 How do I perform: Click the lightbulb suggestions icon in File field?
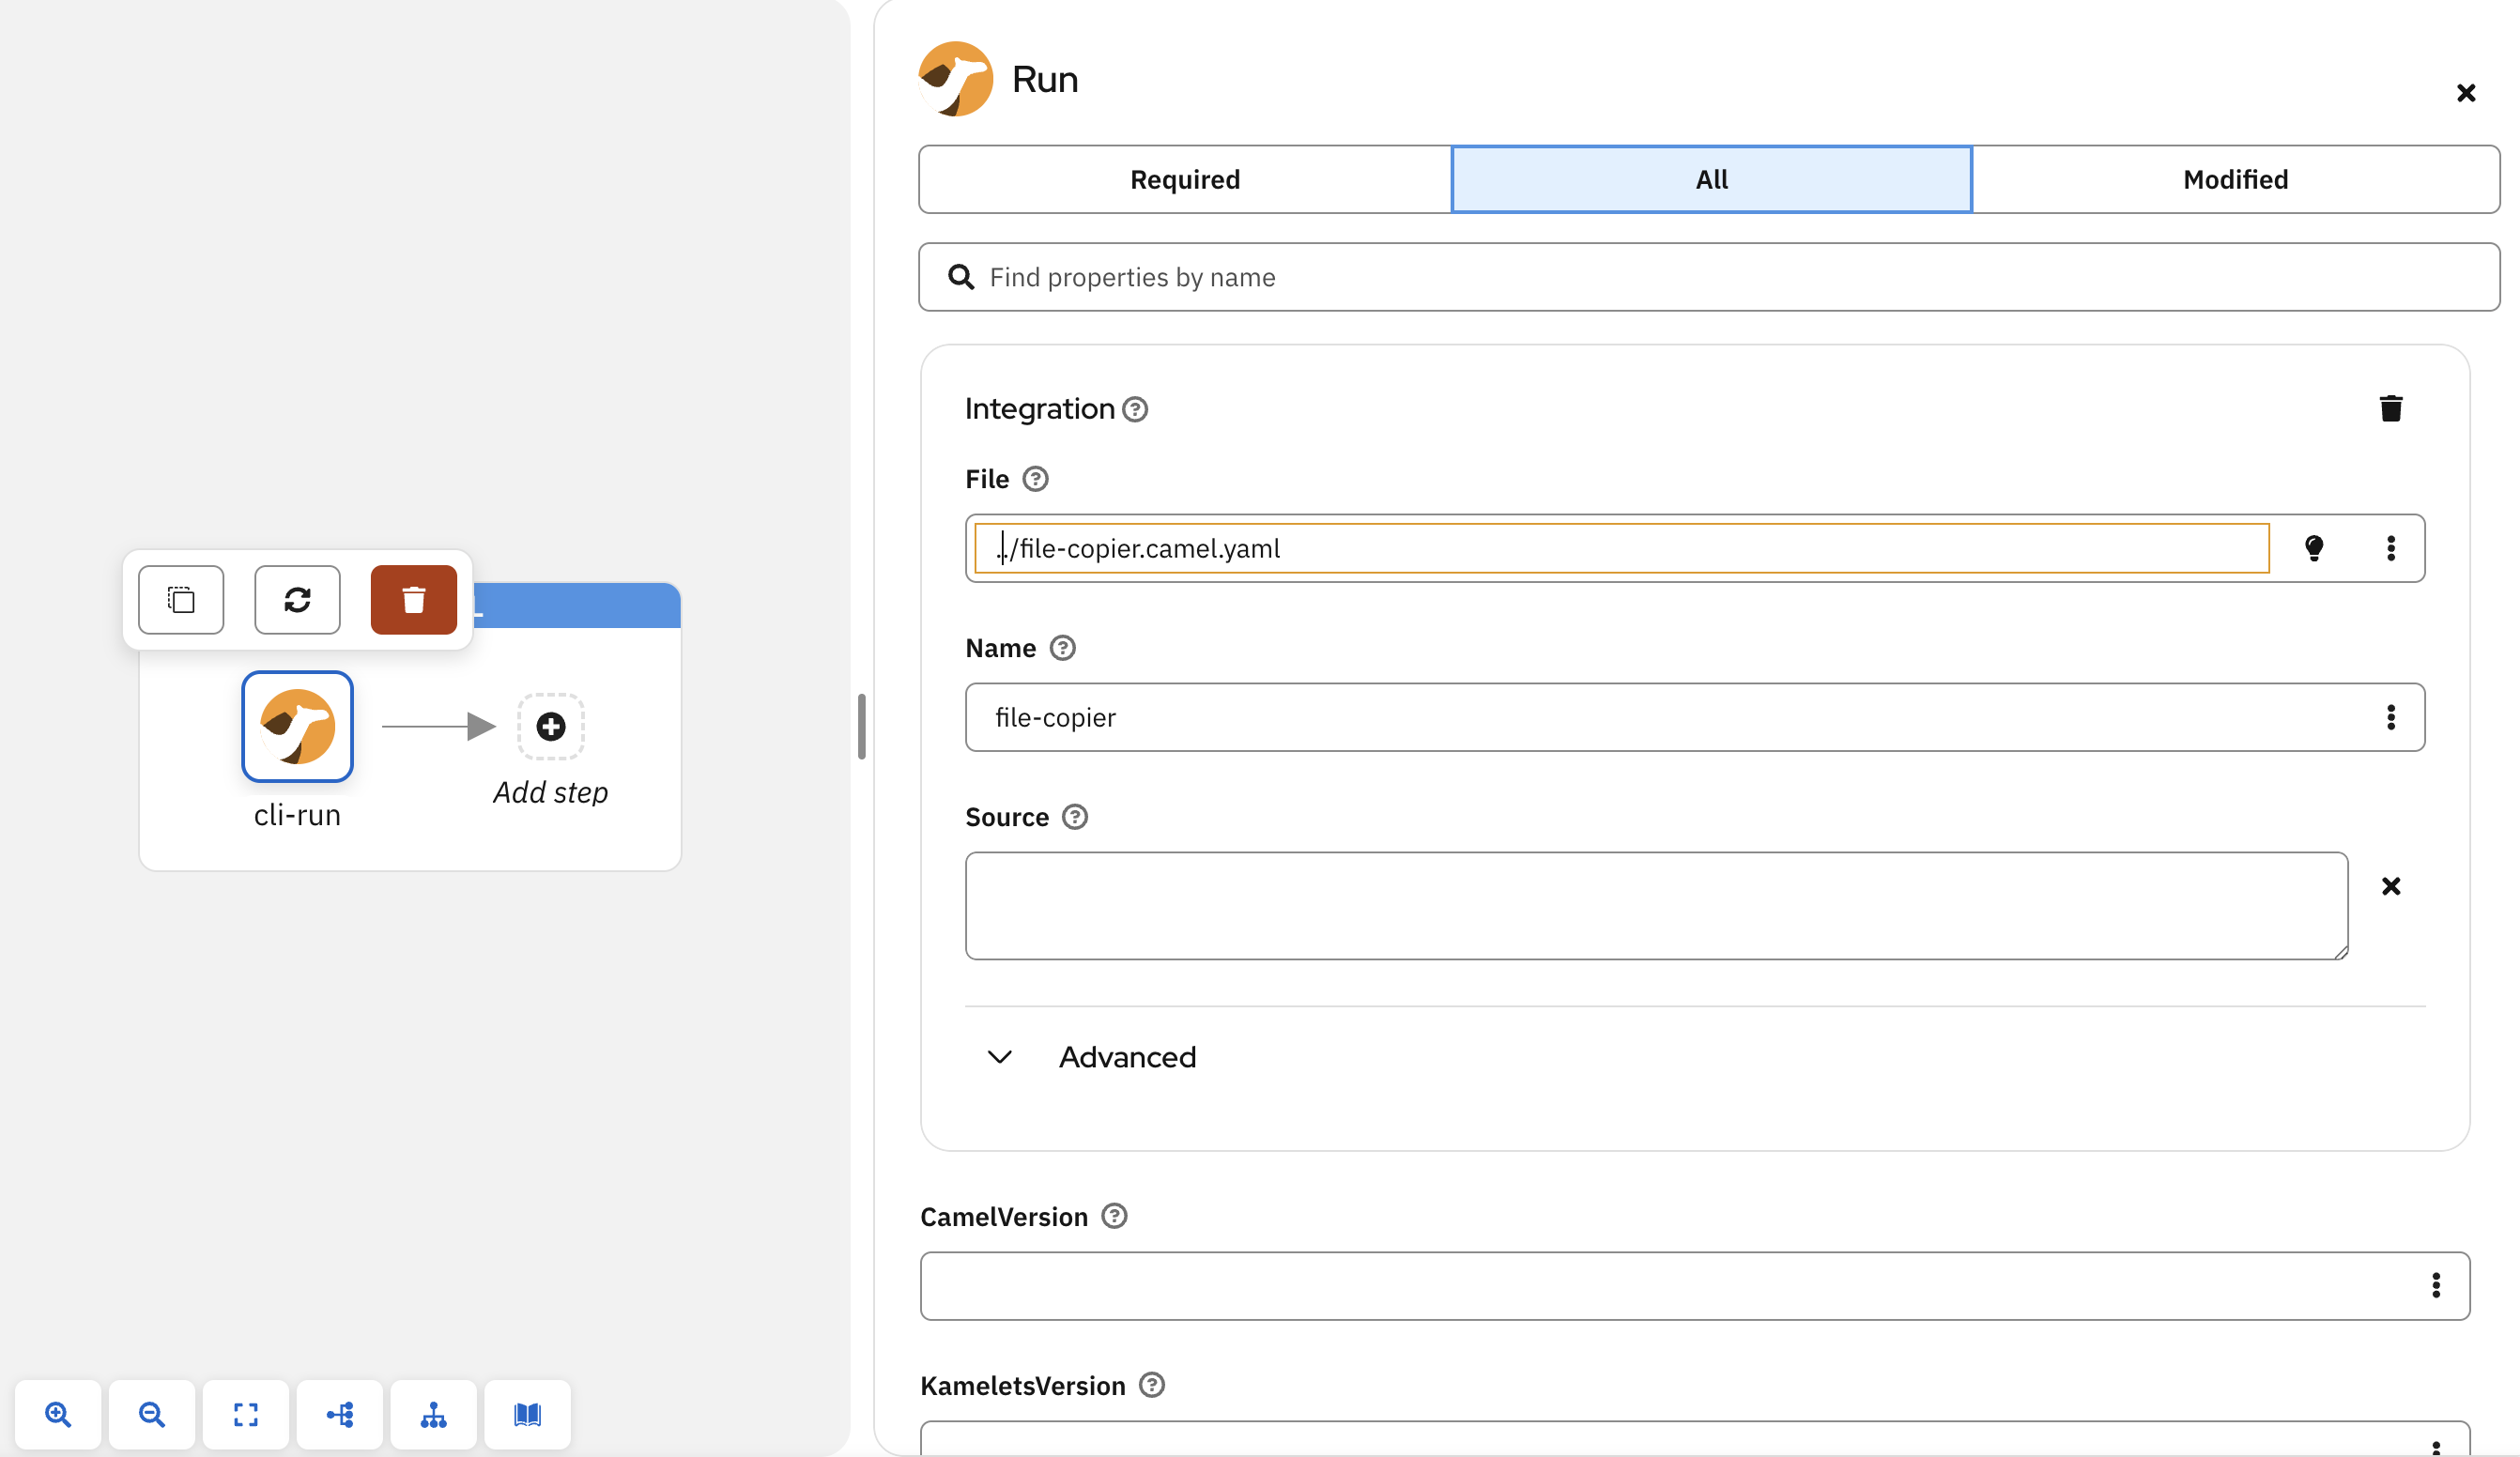click(x=2313, y=548)
